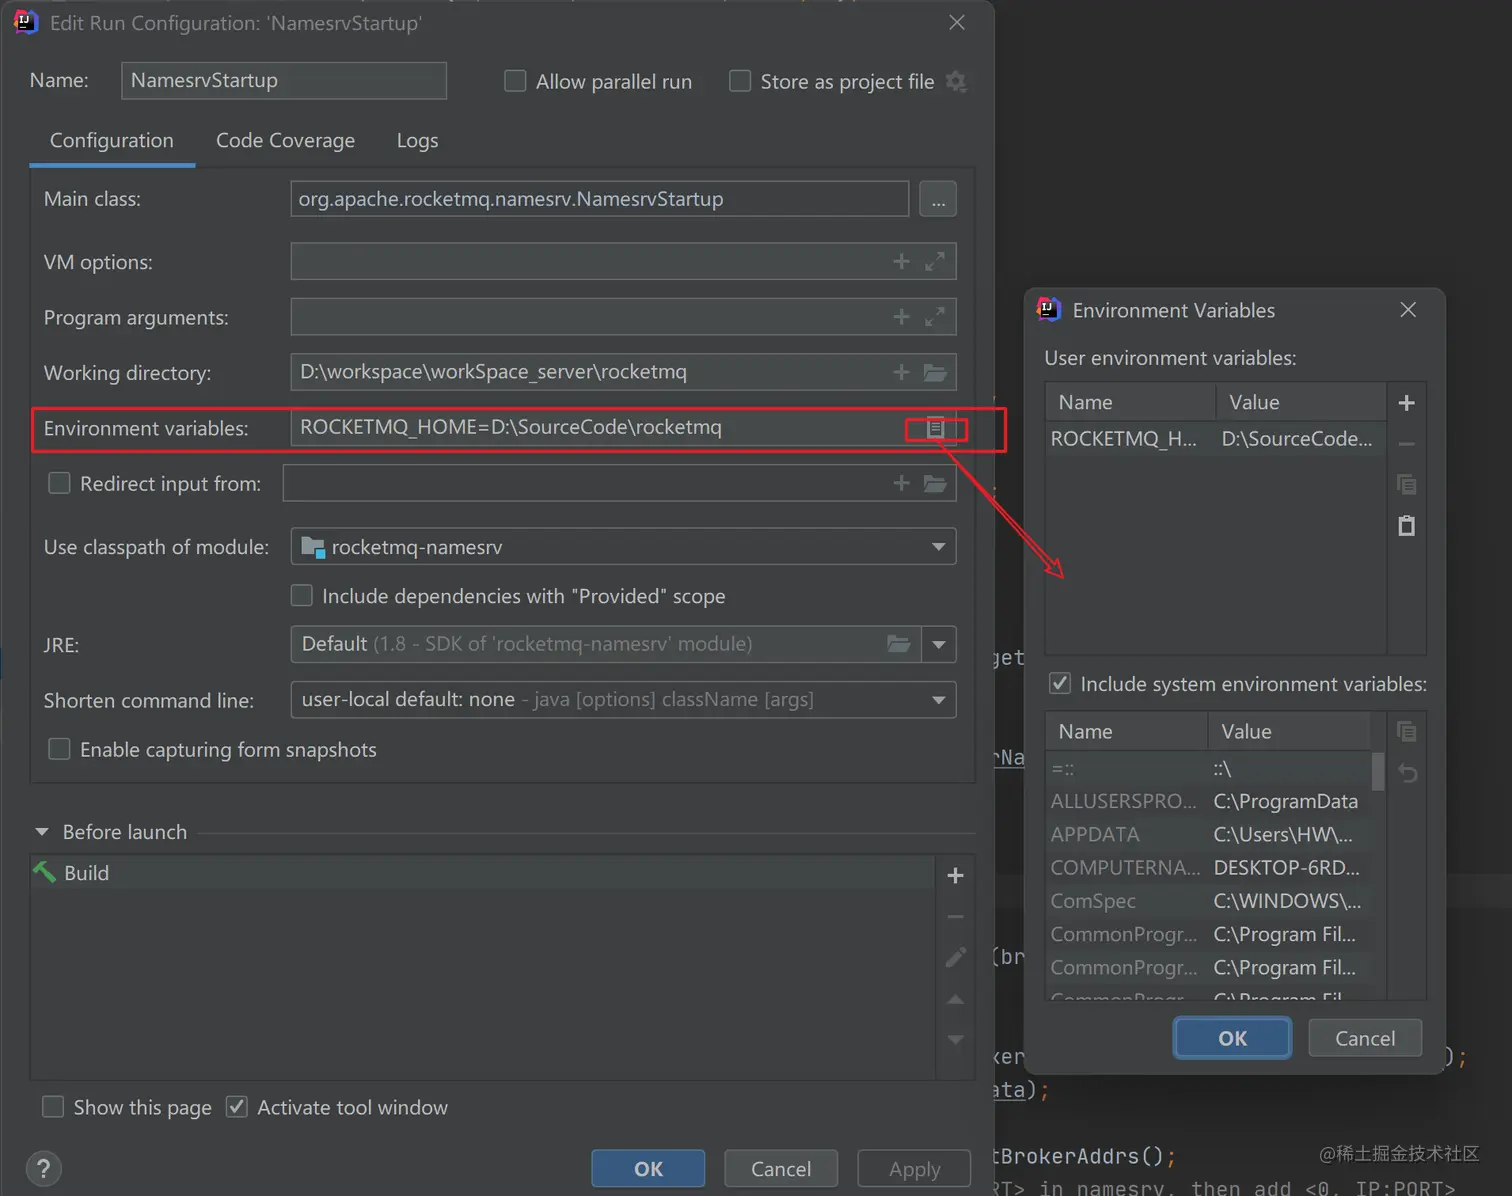Select the Configuration tab
The width and height of the screenshot is (1512, 1196).
coord(112,141)
